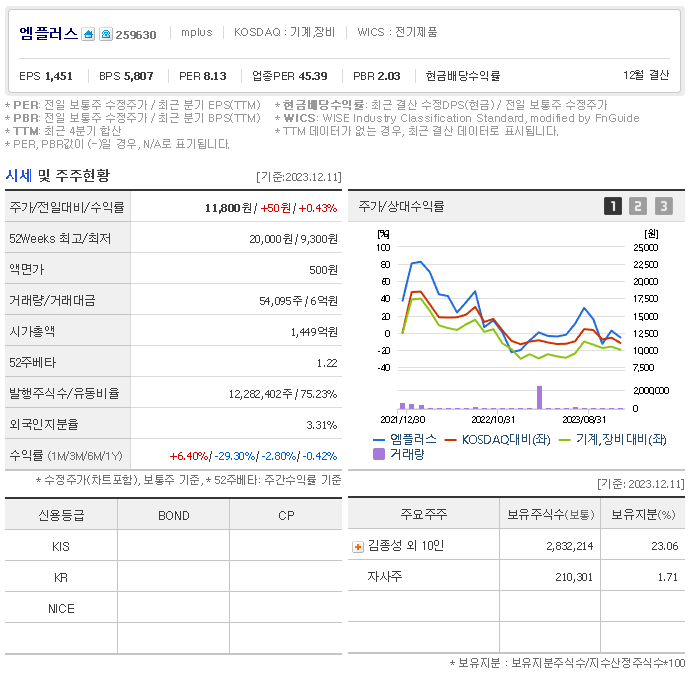
Task: Click the BPS value 5,807
Action: tap(138, 76)
